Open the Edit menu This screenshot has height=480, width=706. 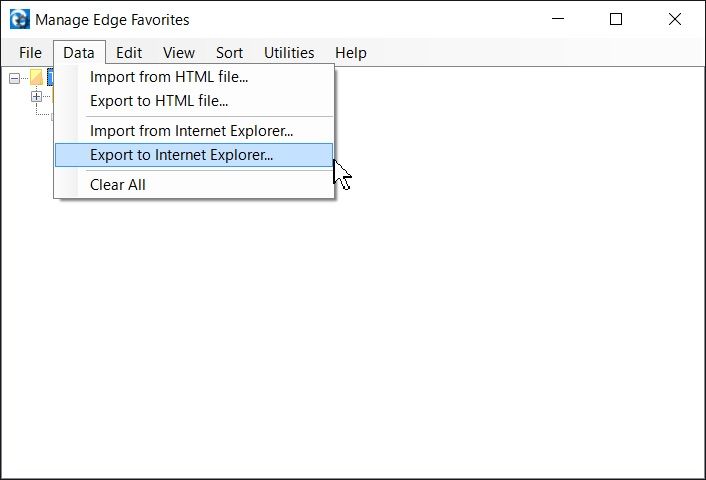[129, 53]
